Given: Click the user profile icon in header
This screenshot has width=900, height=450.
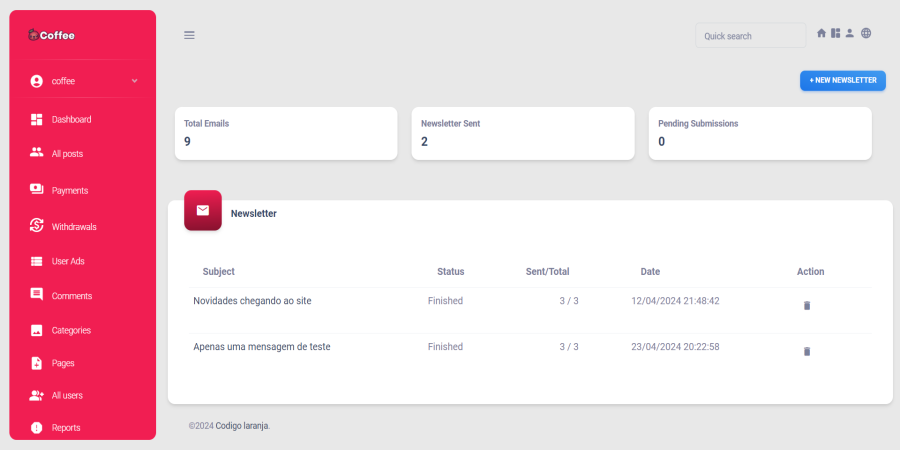Looking at the screenshot, I should pyautogui.click(x=849, y=33).
